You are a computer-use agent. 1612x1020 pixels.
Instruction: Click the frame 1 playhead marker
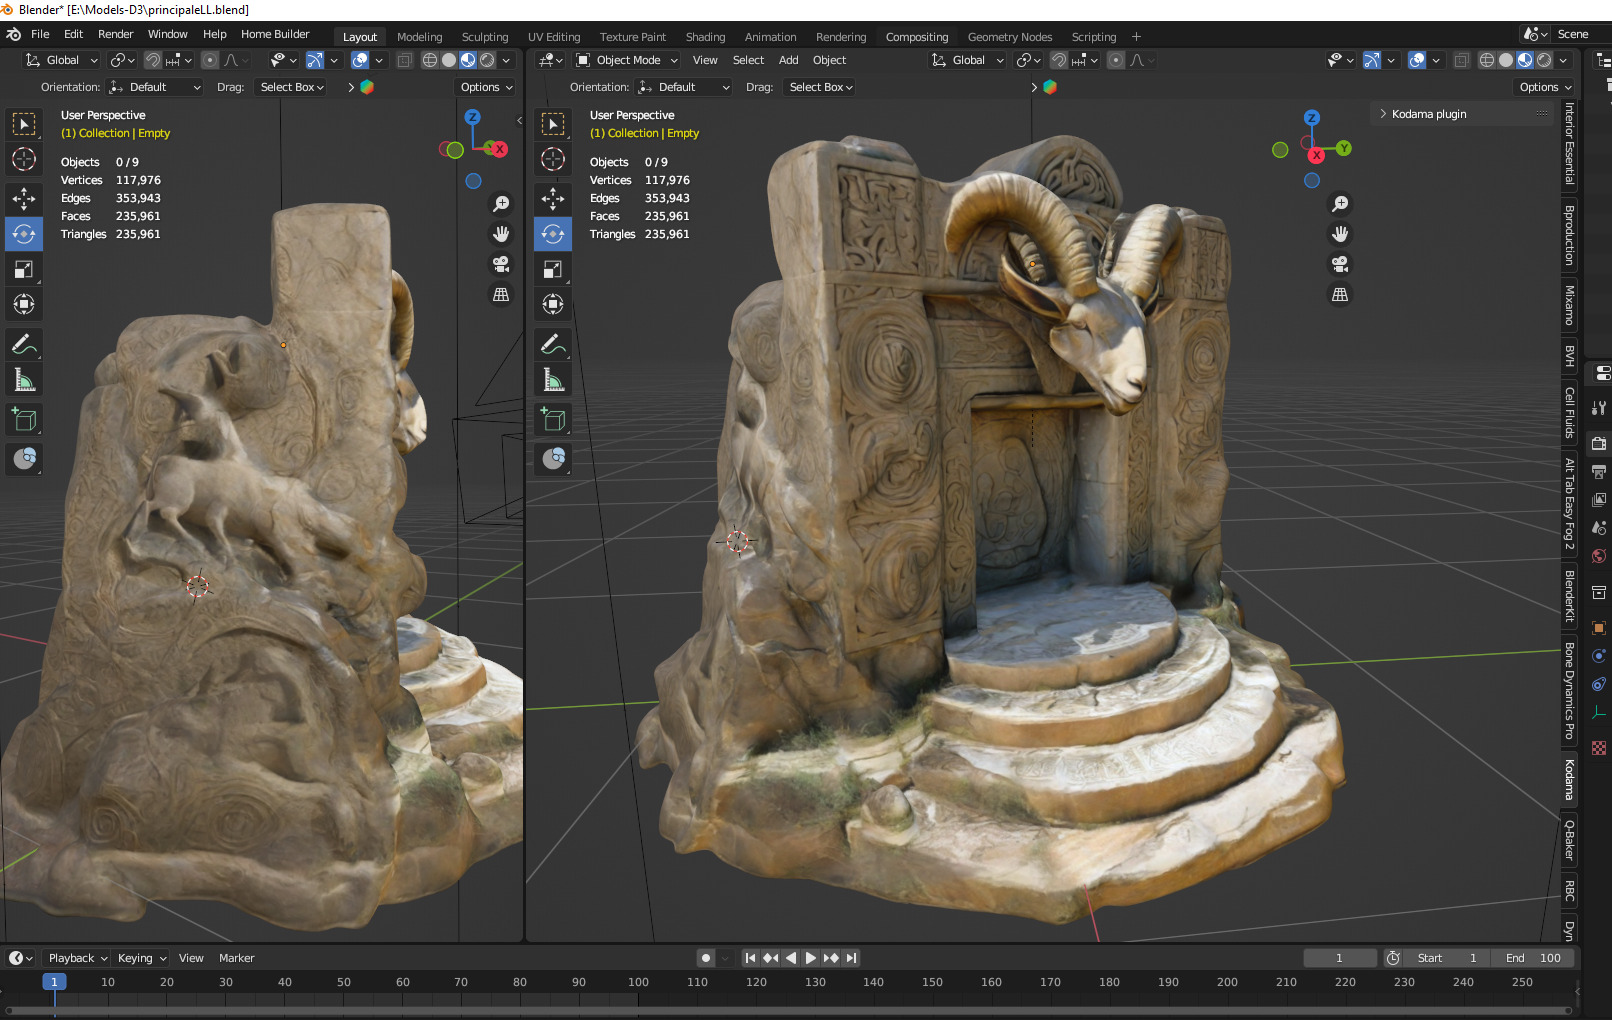(54, 982)
